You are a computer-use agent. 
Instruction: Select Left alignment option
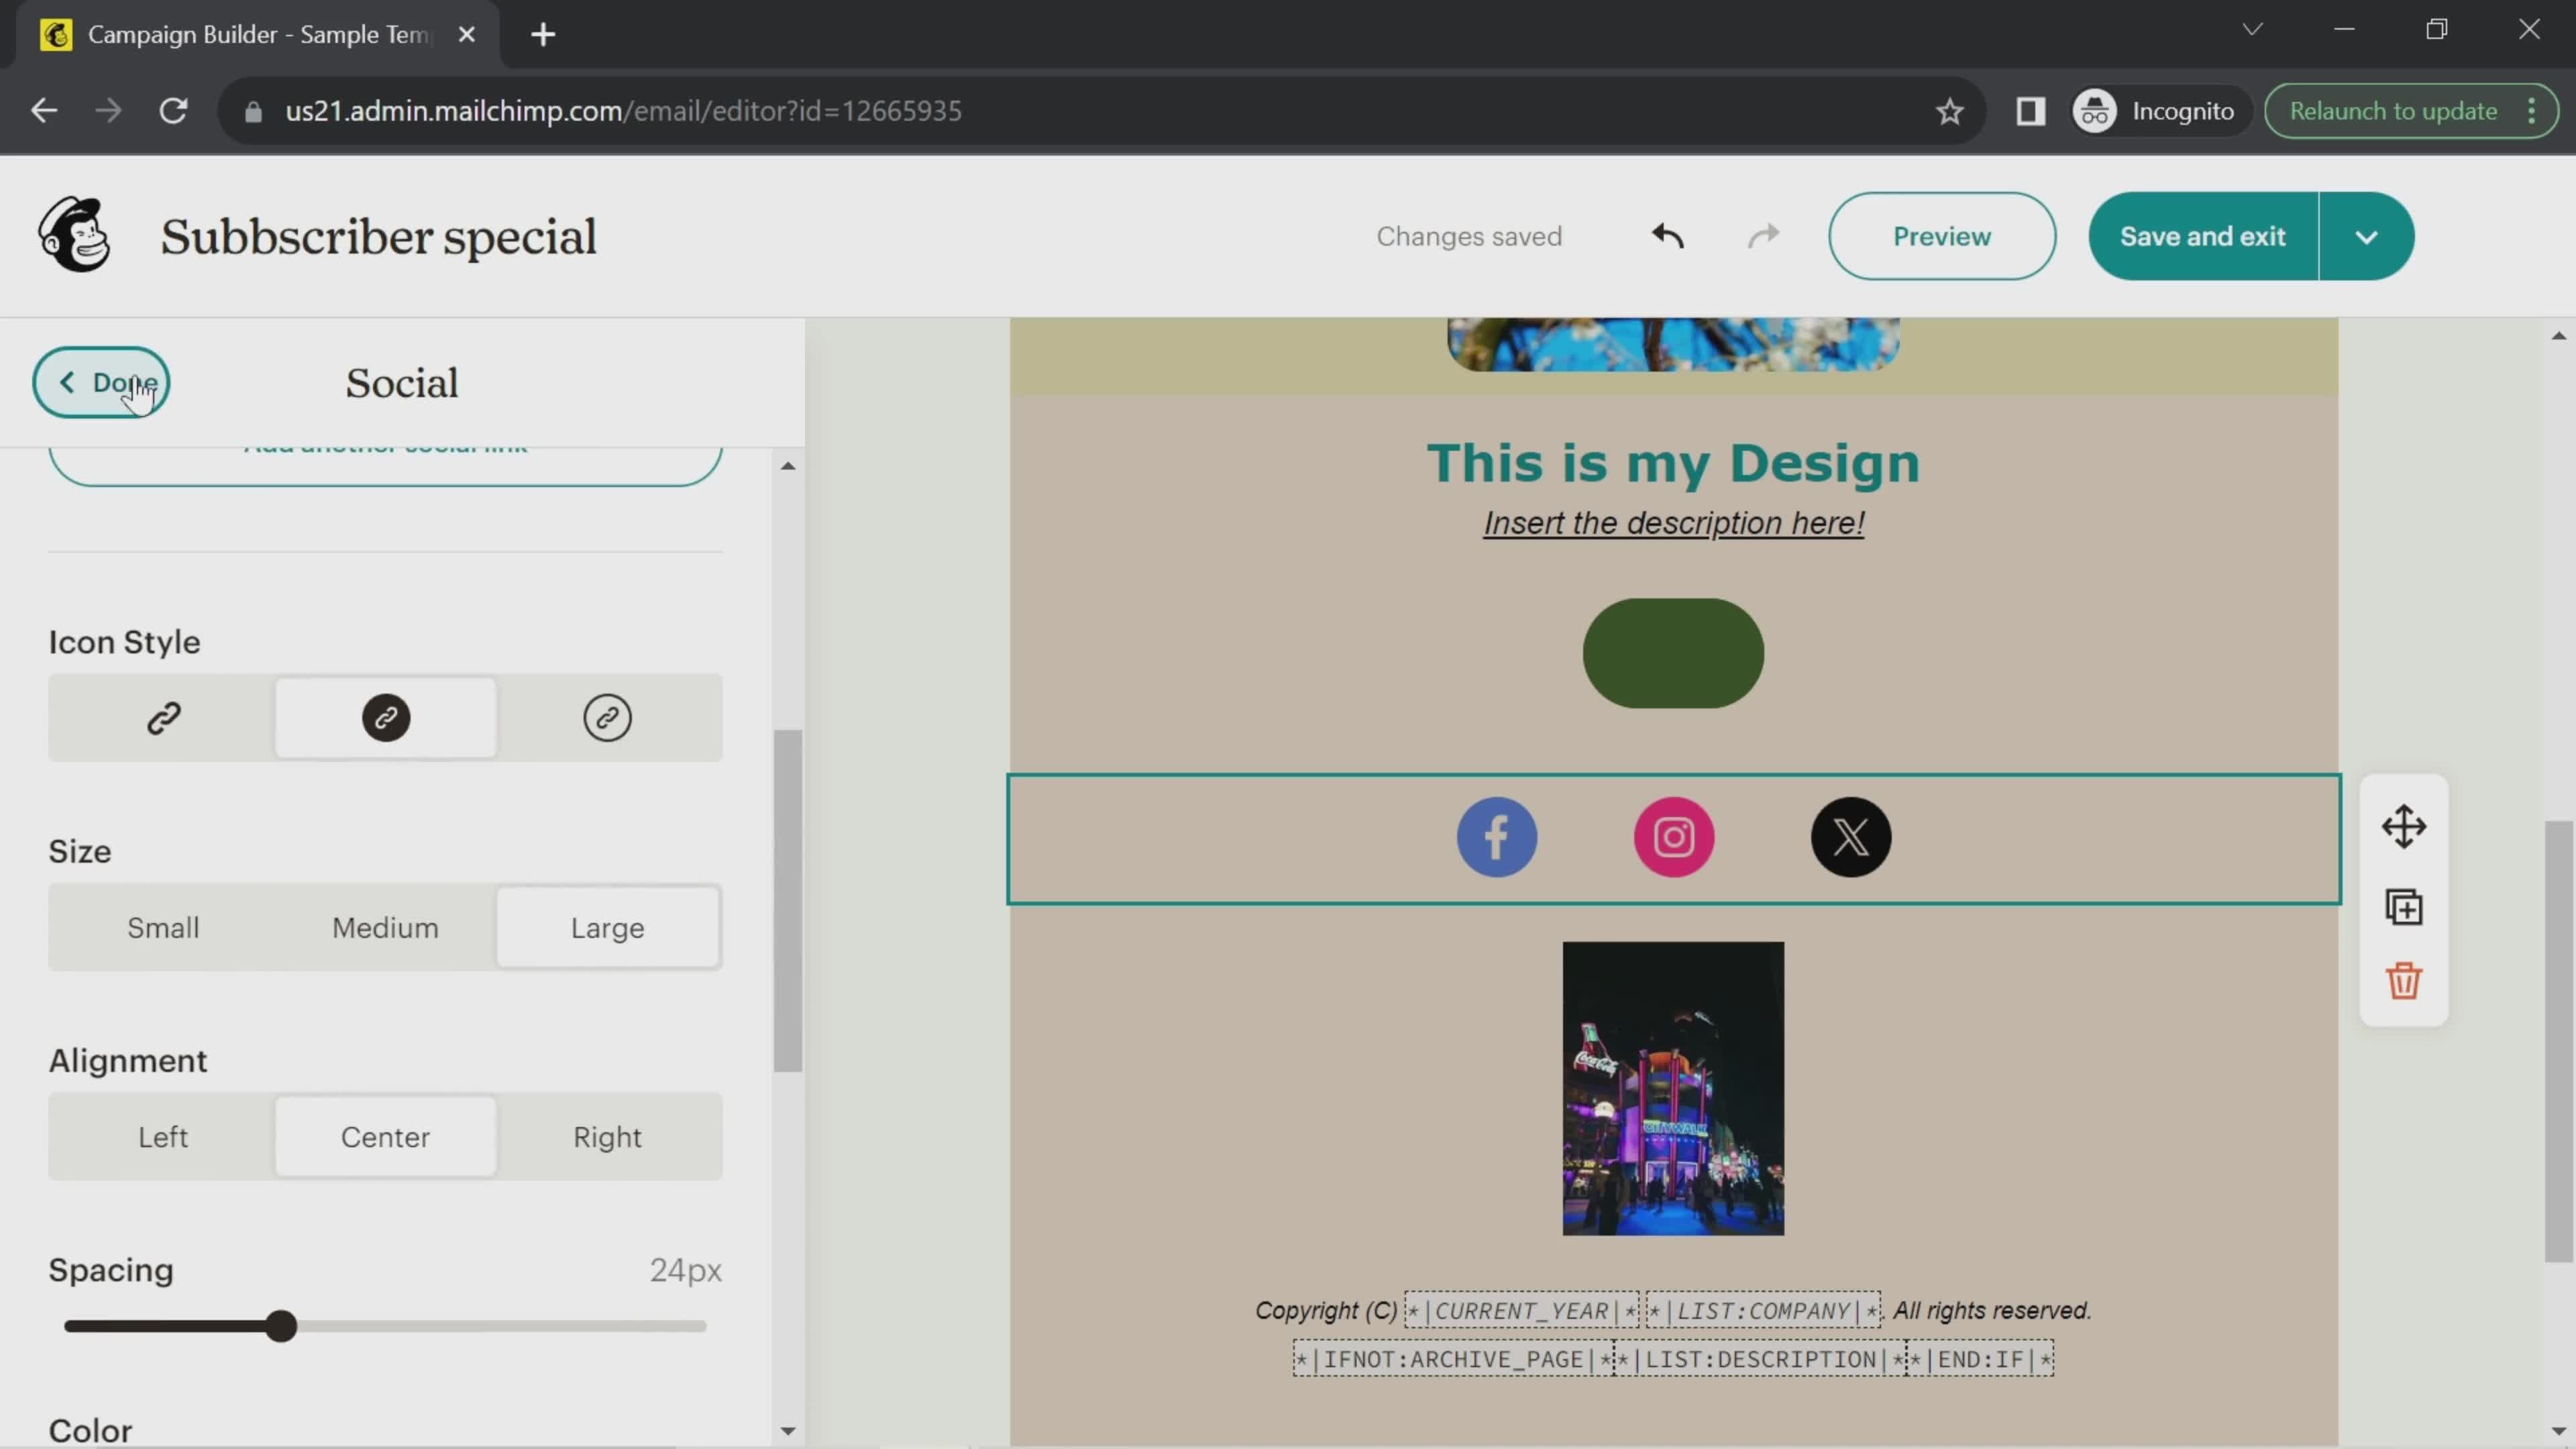(163, 1134)
